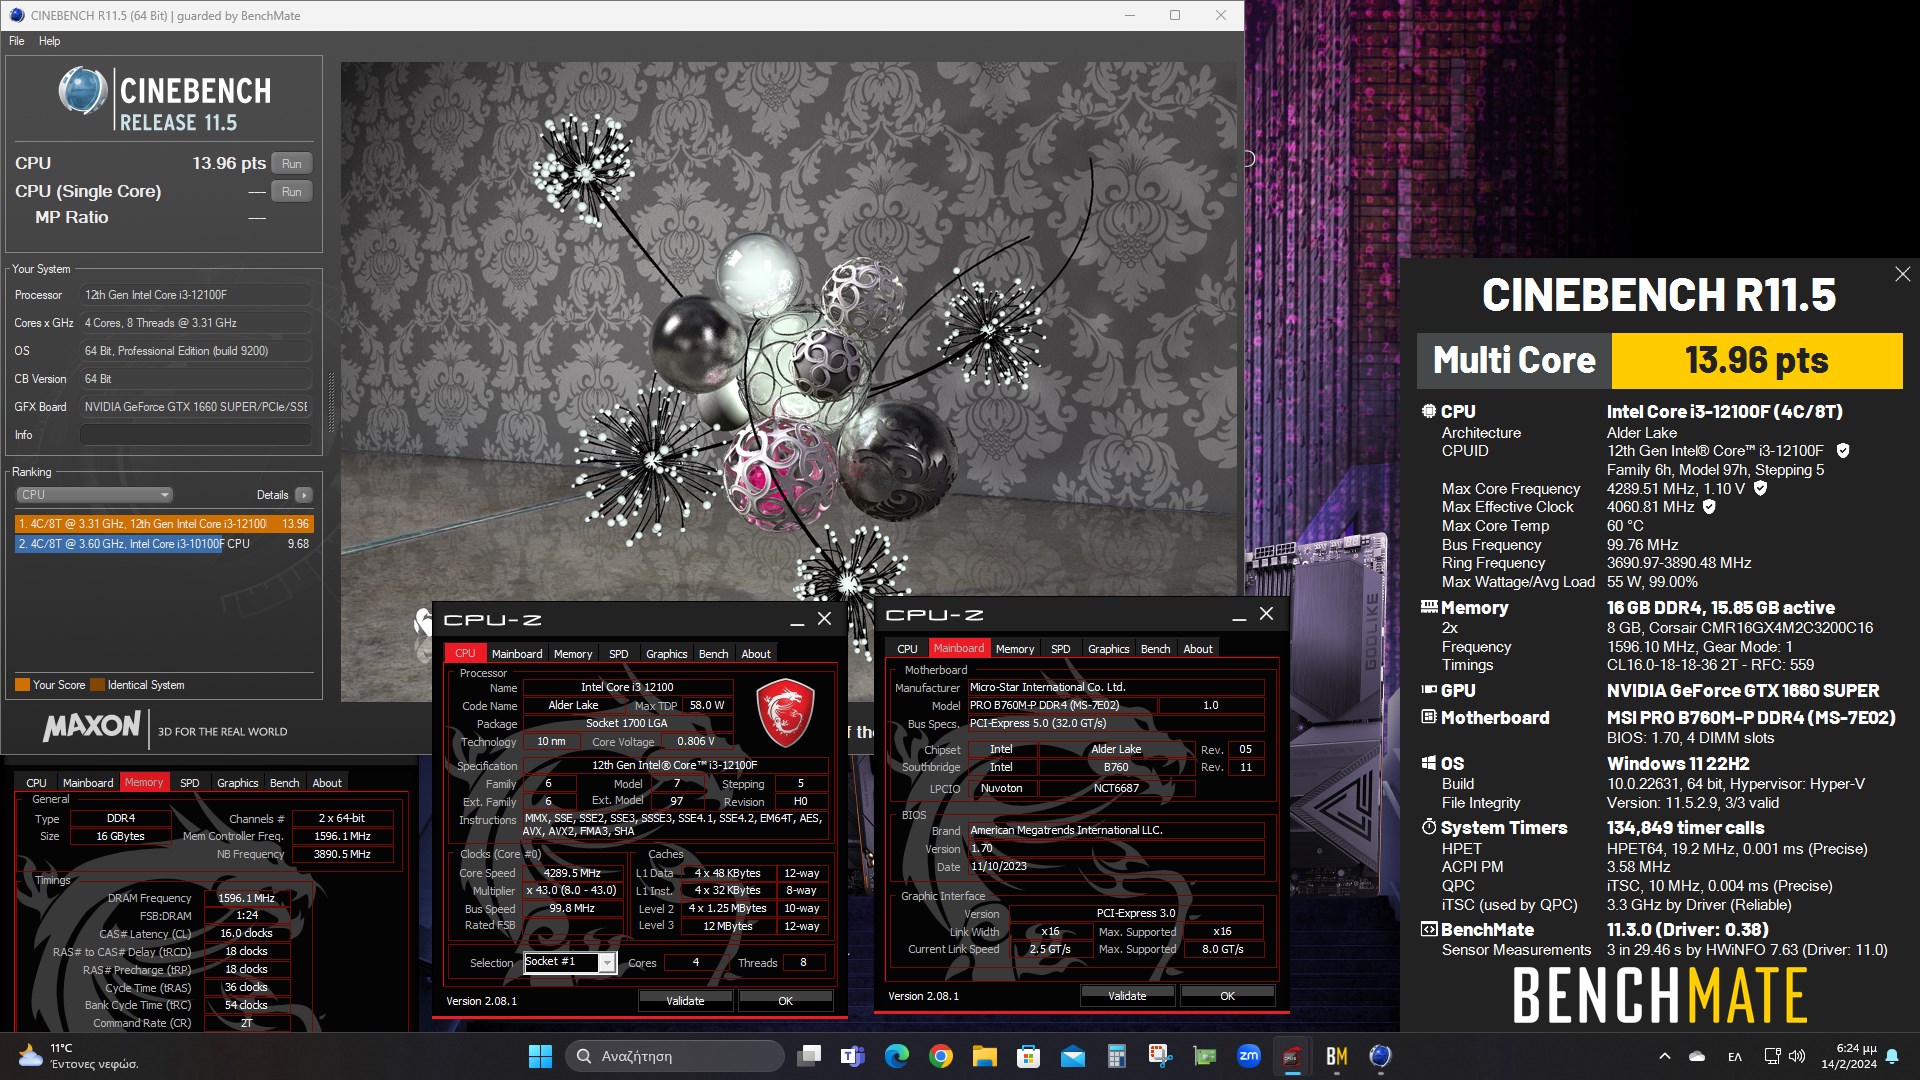The width and height of the screenshot is (1920, 1080).
Task: Click the taskbar search box
Action: pyautogui.click(x=675, y=1056)
